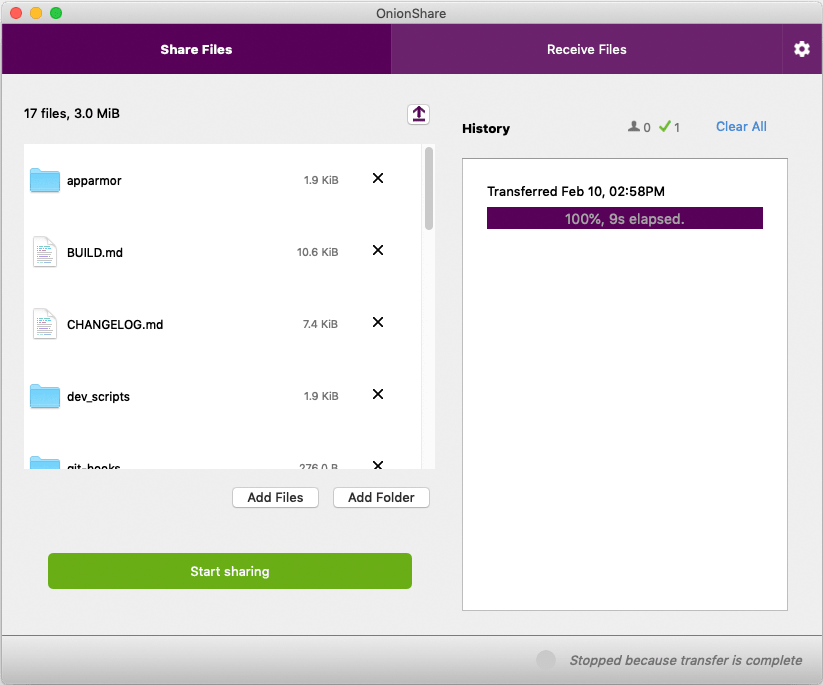Click the Transferred Feb 10, 02:58PM entry
The height and width of the screenshot is (685, 823).
click(x=576, y=191)
